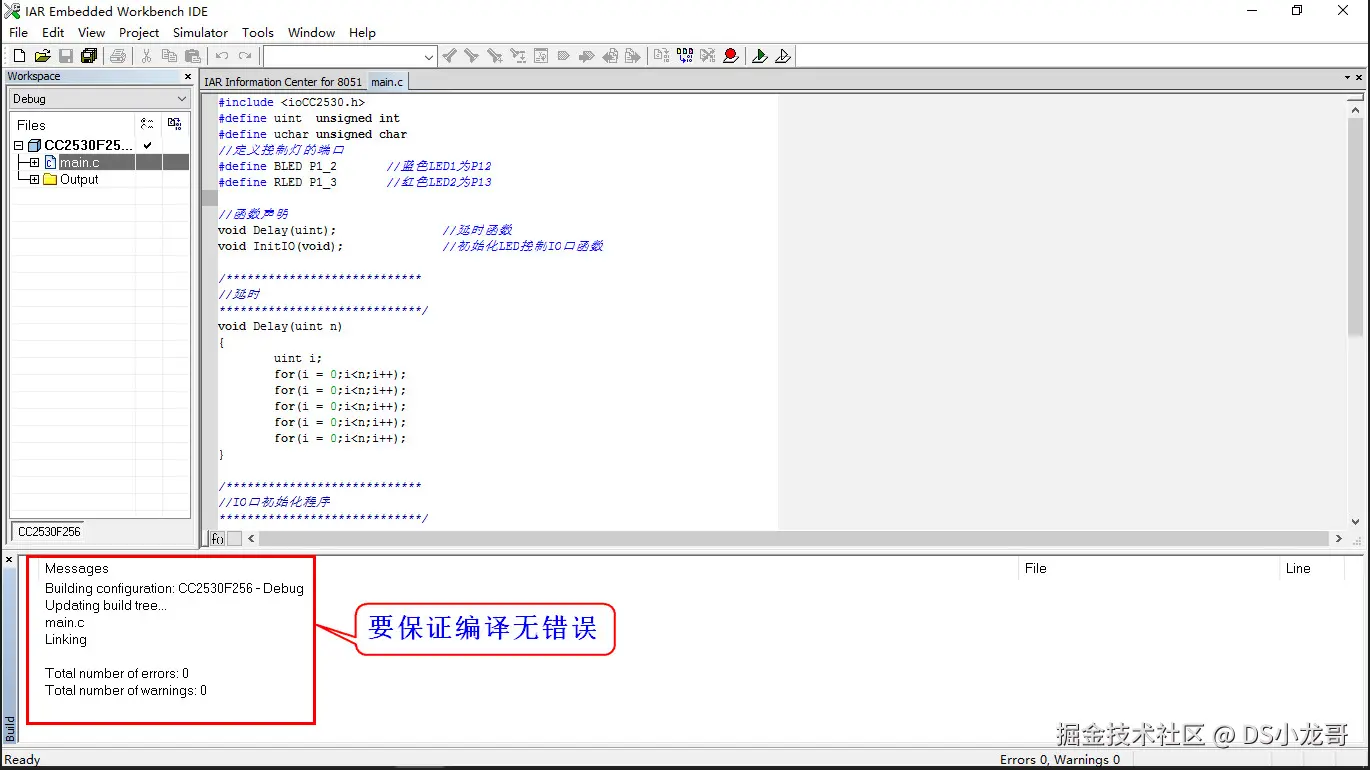
Task: Click the Paste clipboard icon
Action: click(193, 56)
